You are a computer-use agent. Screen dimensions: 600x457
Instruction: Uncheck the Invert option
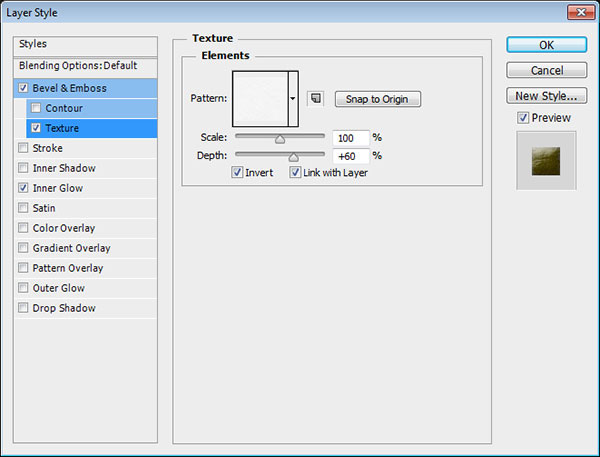coord(237,172)
